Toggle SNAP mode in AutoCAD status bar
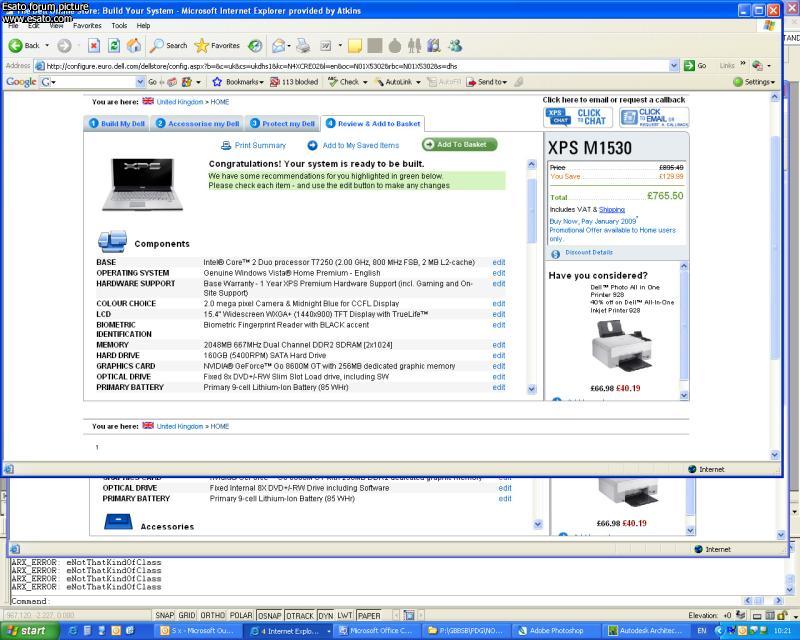Viewport: 800px width, 640px height. 164,616
